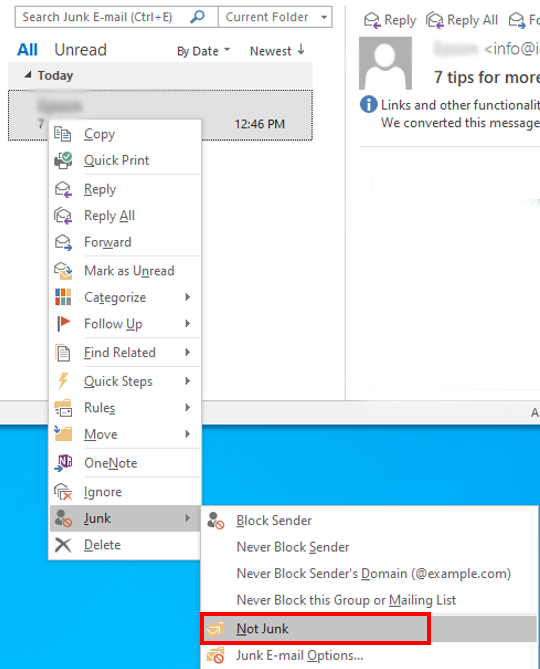Image resolution: width=540 pixels, height=669 pixels.
Task: Click the Reply All icon in context menu
Action: [63, 215]
